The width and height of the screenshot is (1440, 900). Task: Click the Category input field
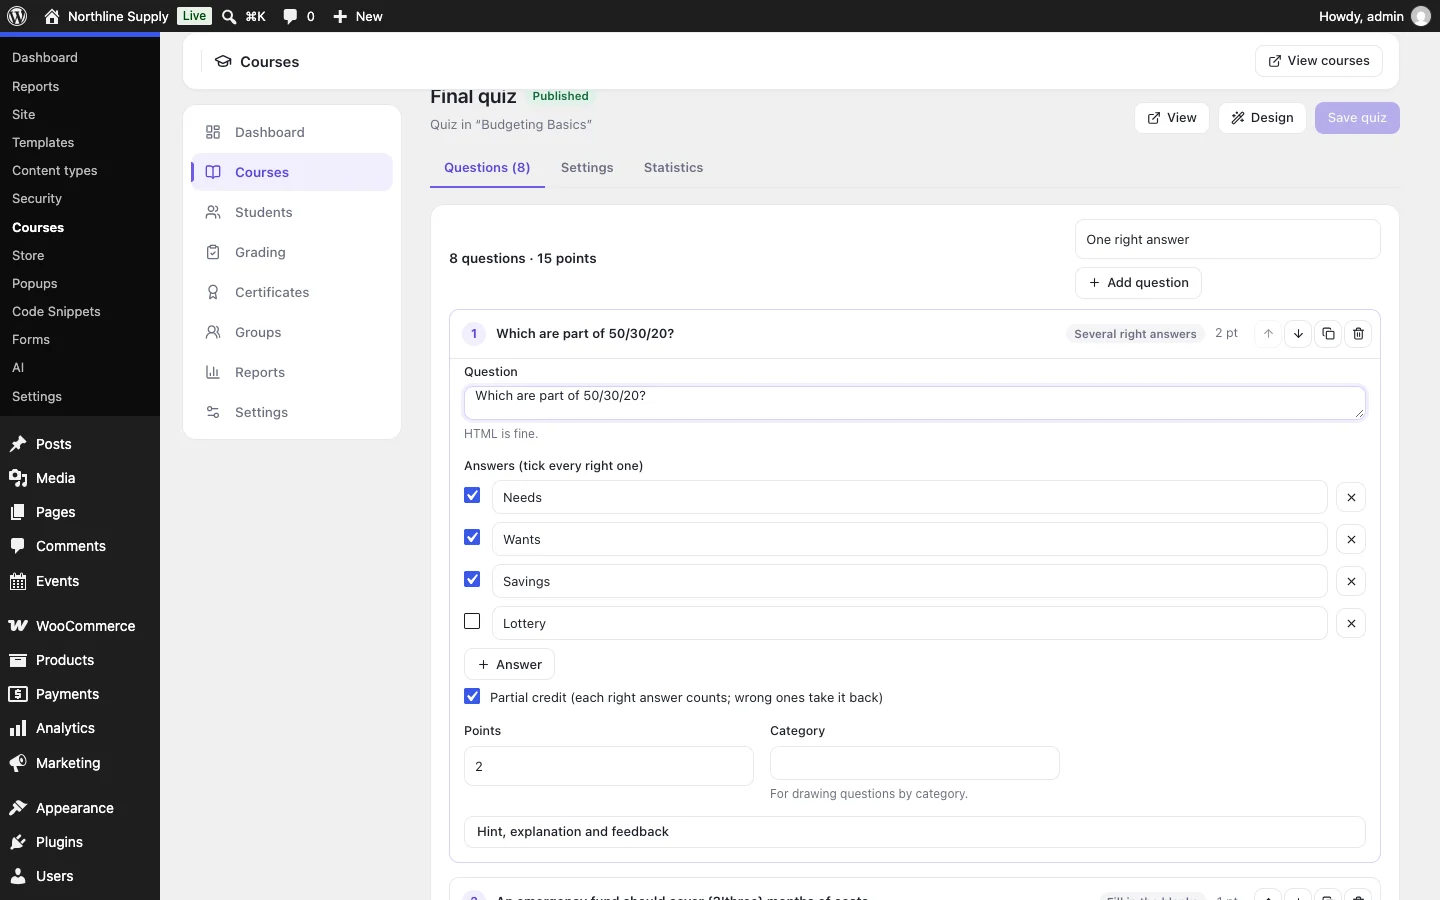(x=915, y=763)
